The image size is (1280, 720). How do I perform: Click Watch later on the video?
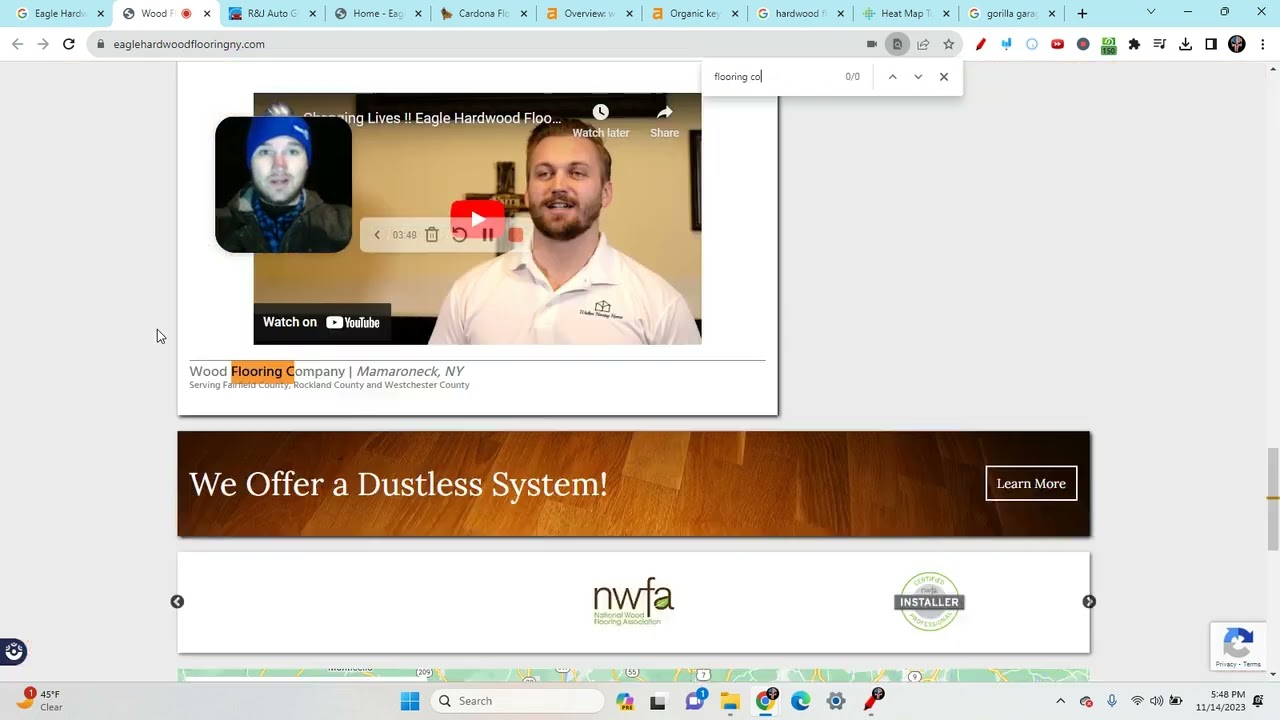(x=600, y=120)
